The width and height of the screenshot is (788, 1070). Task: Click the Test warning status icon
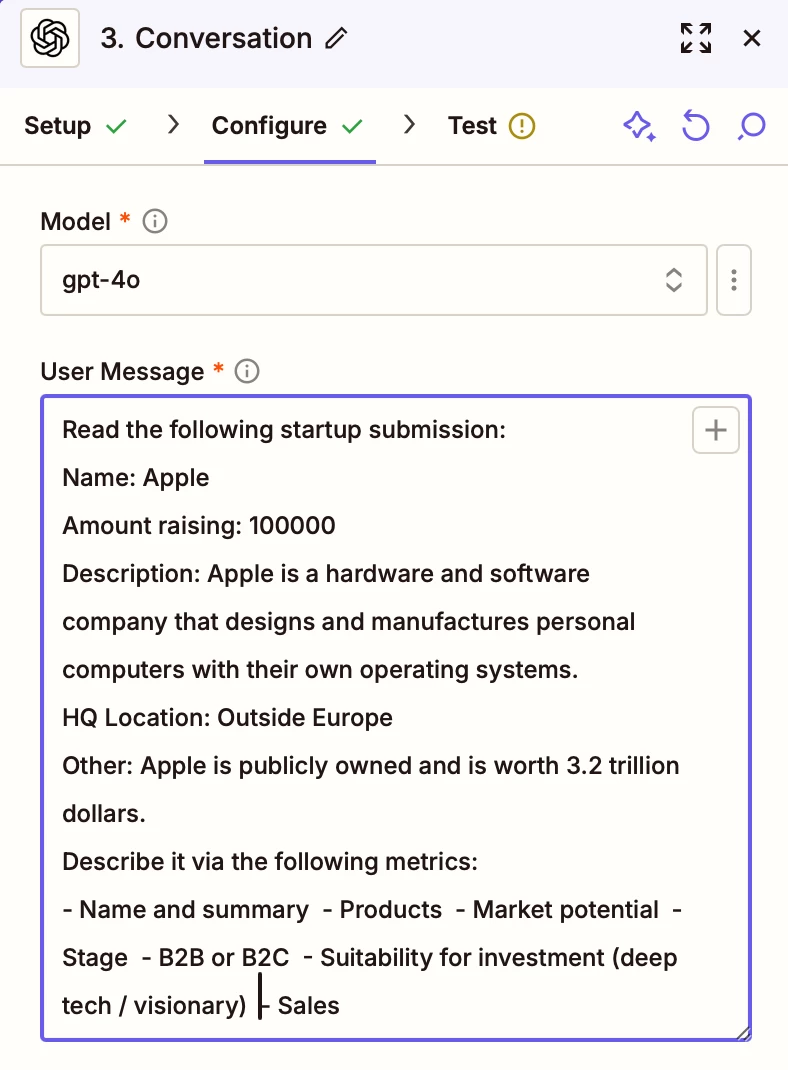[x=522, y=126]
